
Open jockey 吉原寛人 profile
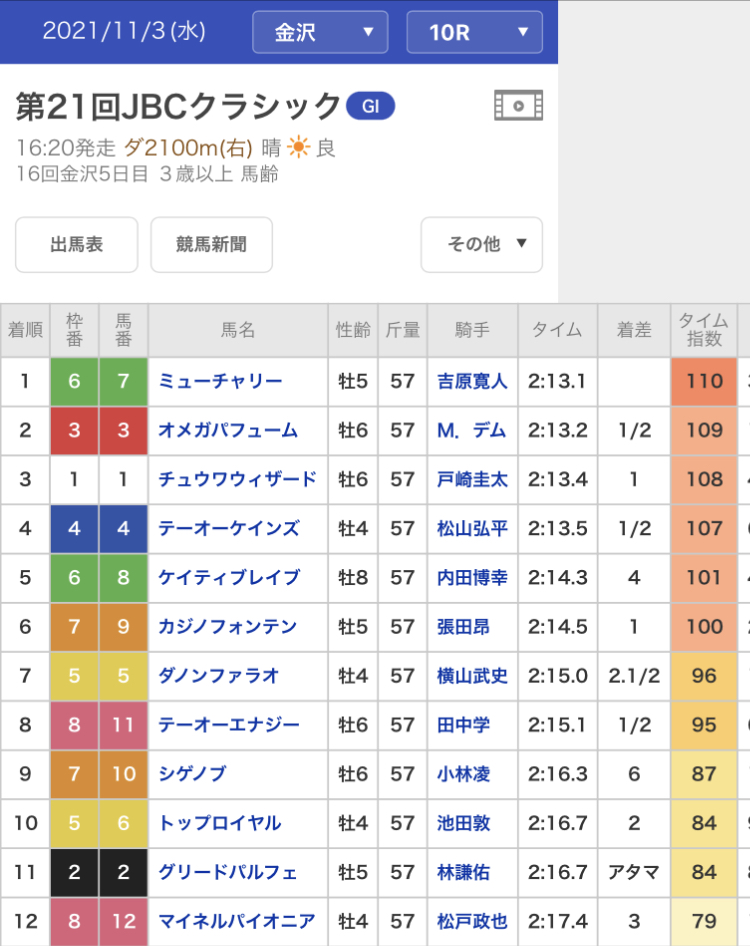pos(472,381)
